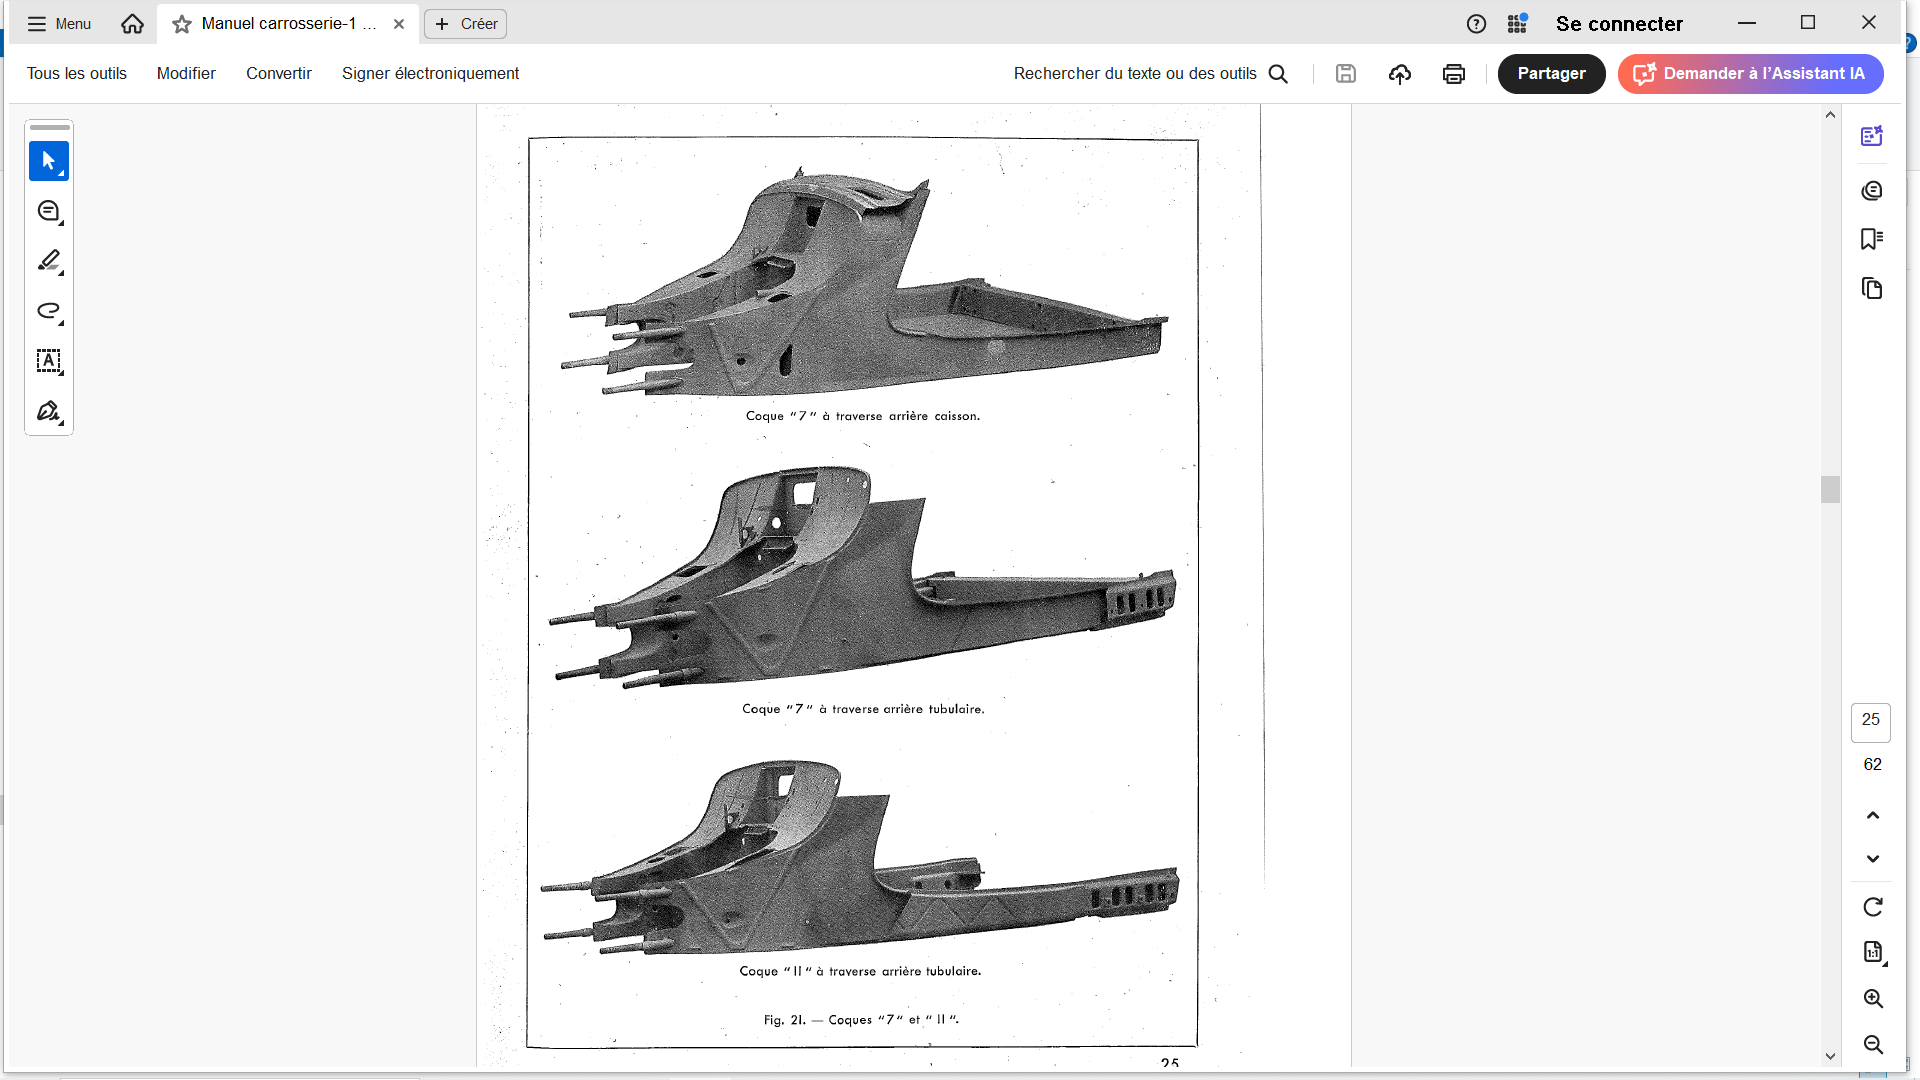The height and width of the screenshot is (1080, 1920).
Task: Select the arrow selection tool
Action: (48, 161)
